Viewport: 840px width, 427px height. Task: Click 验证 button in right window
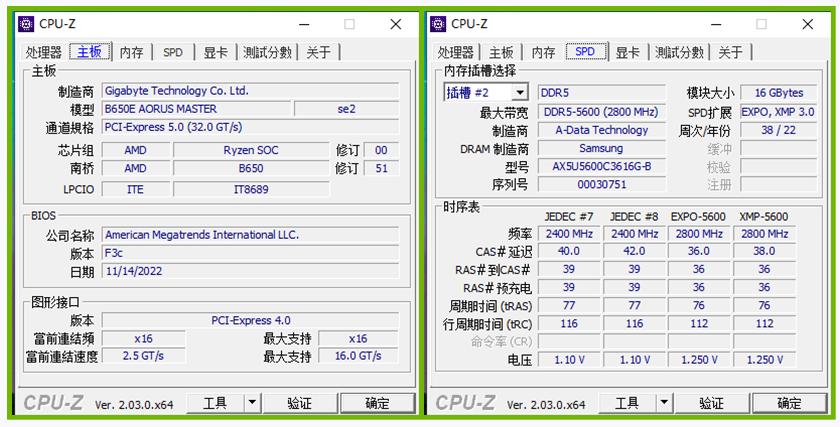(x=711, y=403)
